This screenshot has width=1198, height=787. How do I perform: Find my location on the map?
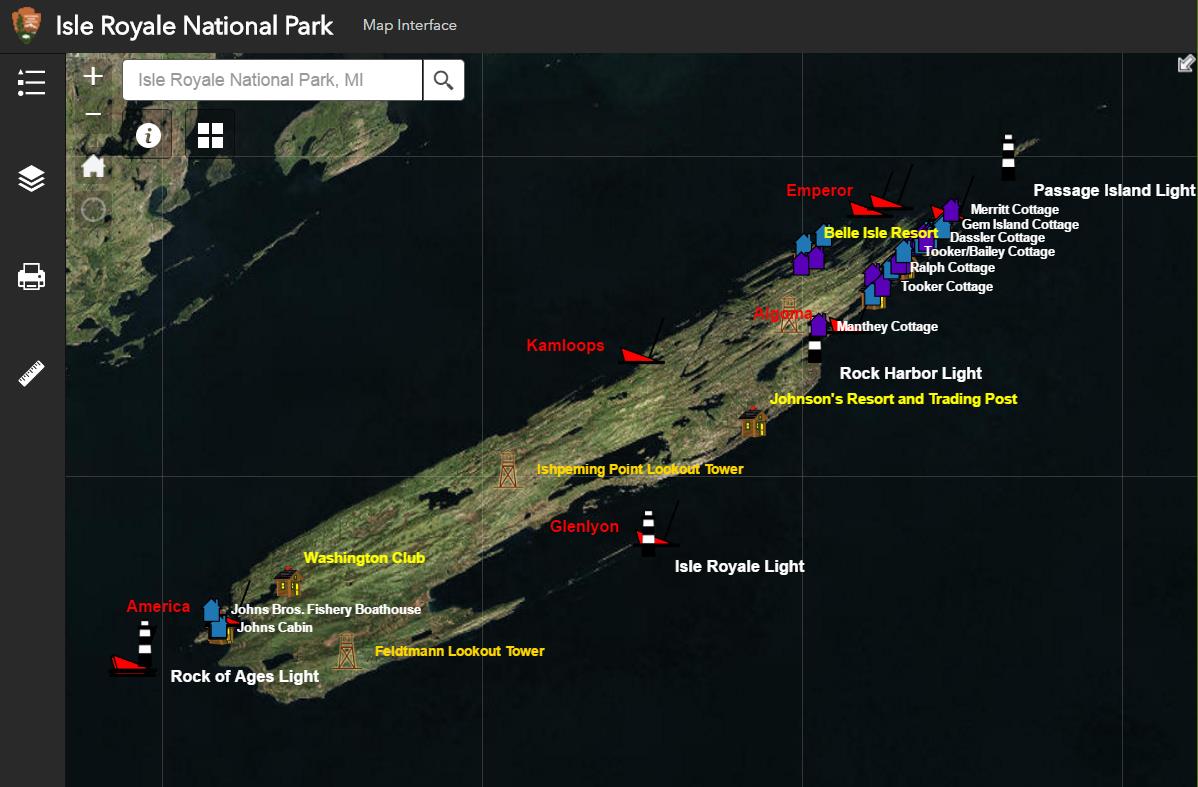click(93, 209)
